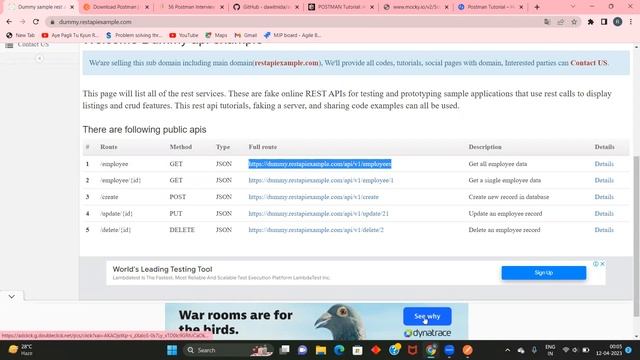This screenshot has width=640, height=360.
Task: Collapse the bottom ad with chevron
Action: tap(11, 296)
